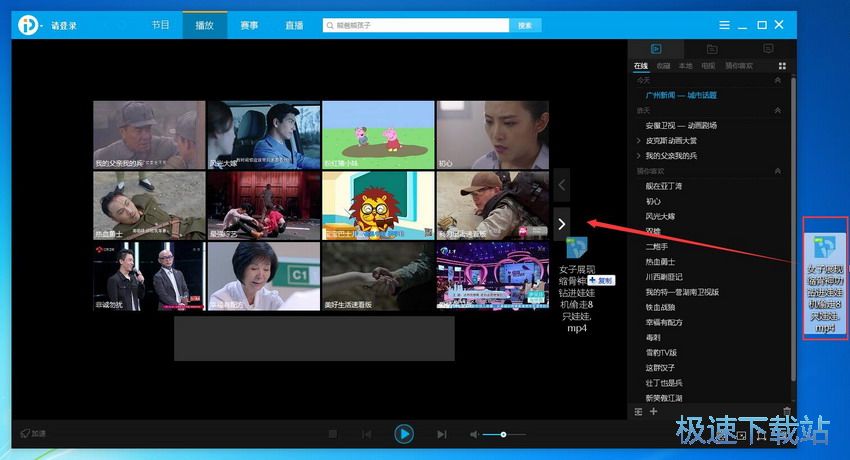Viewport: 850px width, 460px height.
Task: Expand the 我的父亲我的兵 playlist item
Action: [639, 156]
